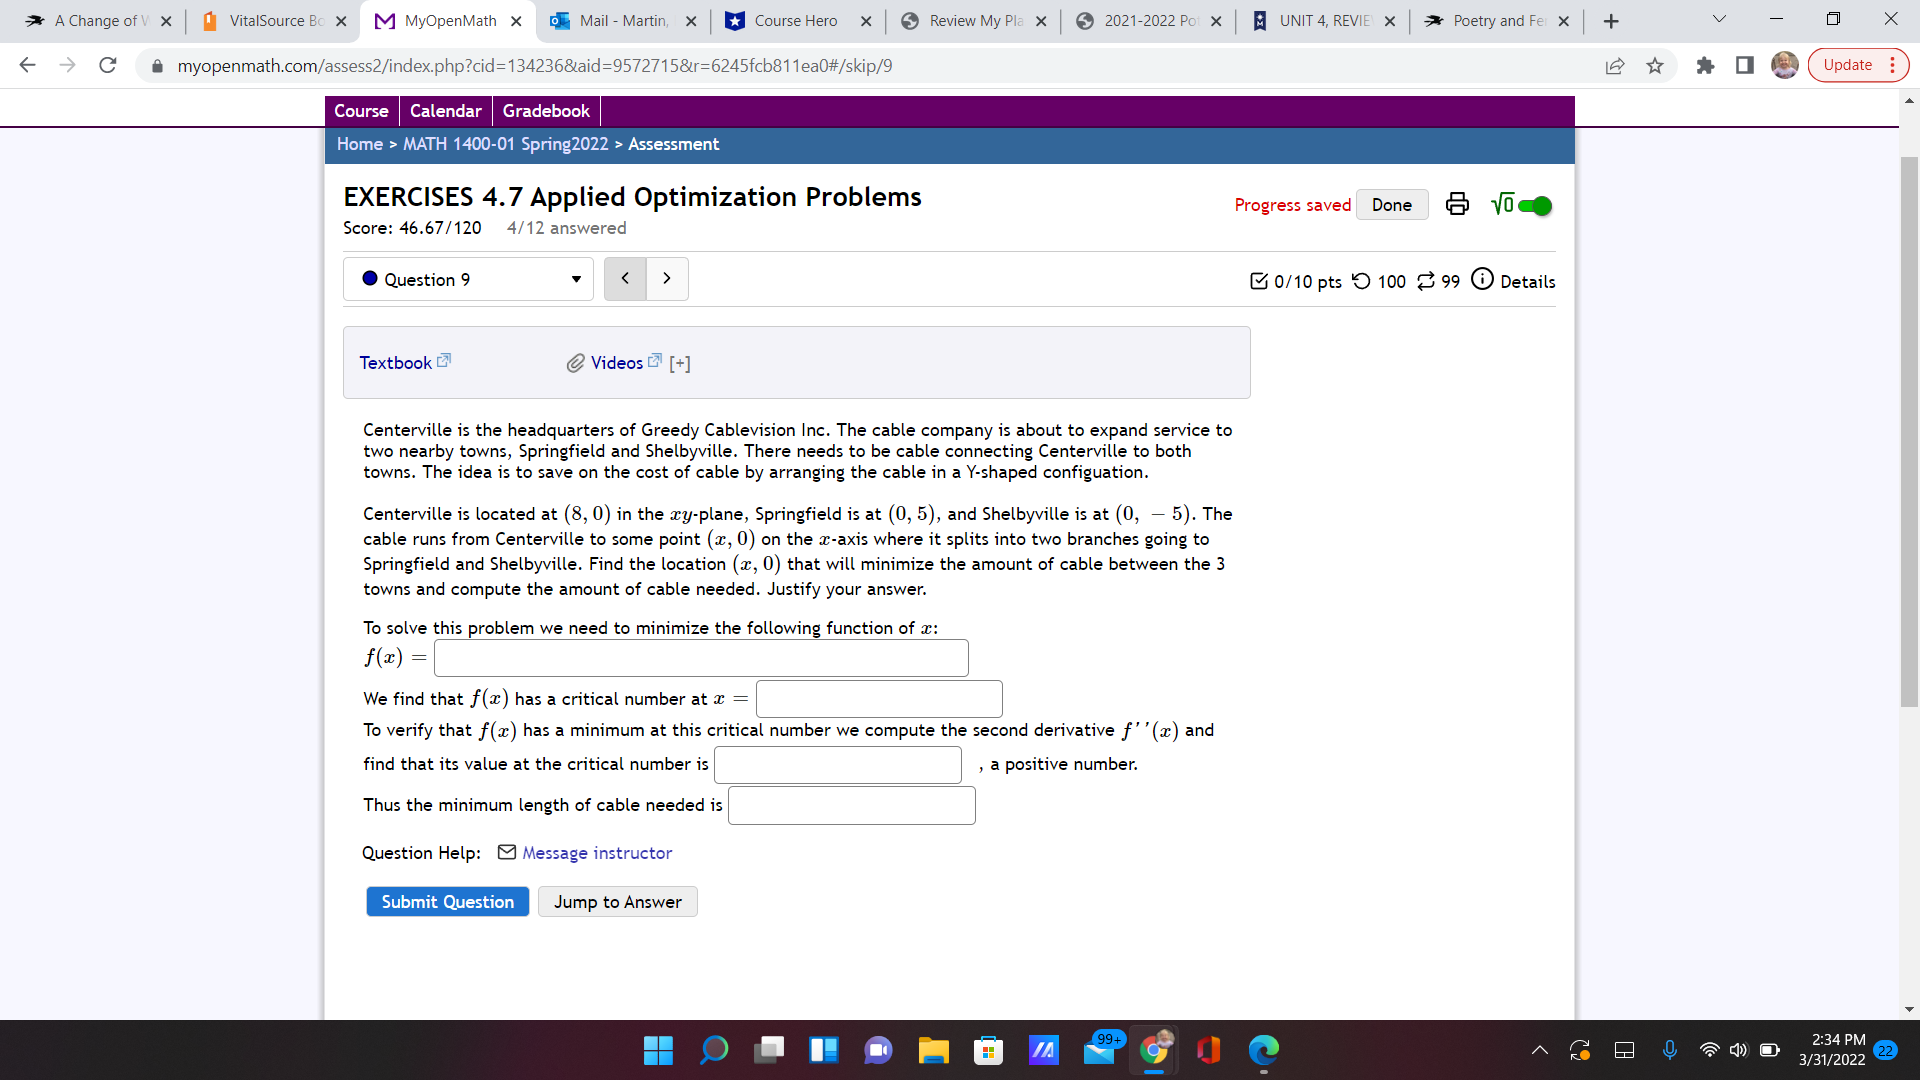Image resolution: width=1920 pixels, height=1080 pixels.
Task: Bookmark this page with the star icon
Action: (1655, 66)
